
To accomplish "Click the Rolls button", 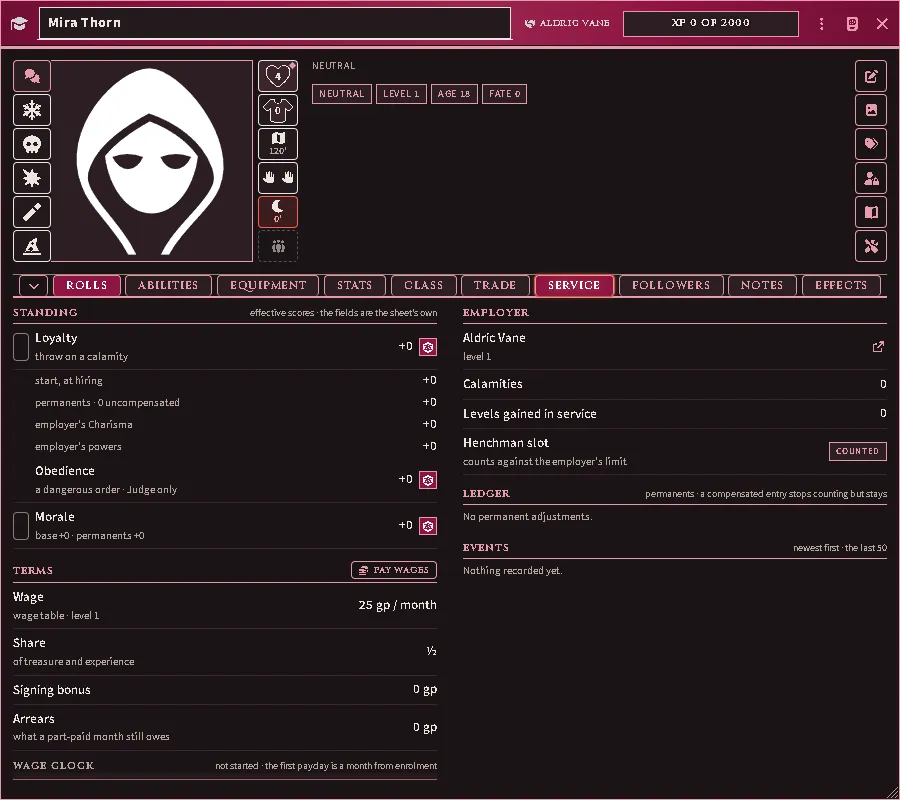I will (x=87, y=285).
